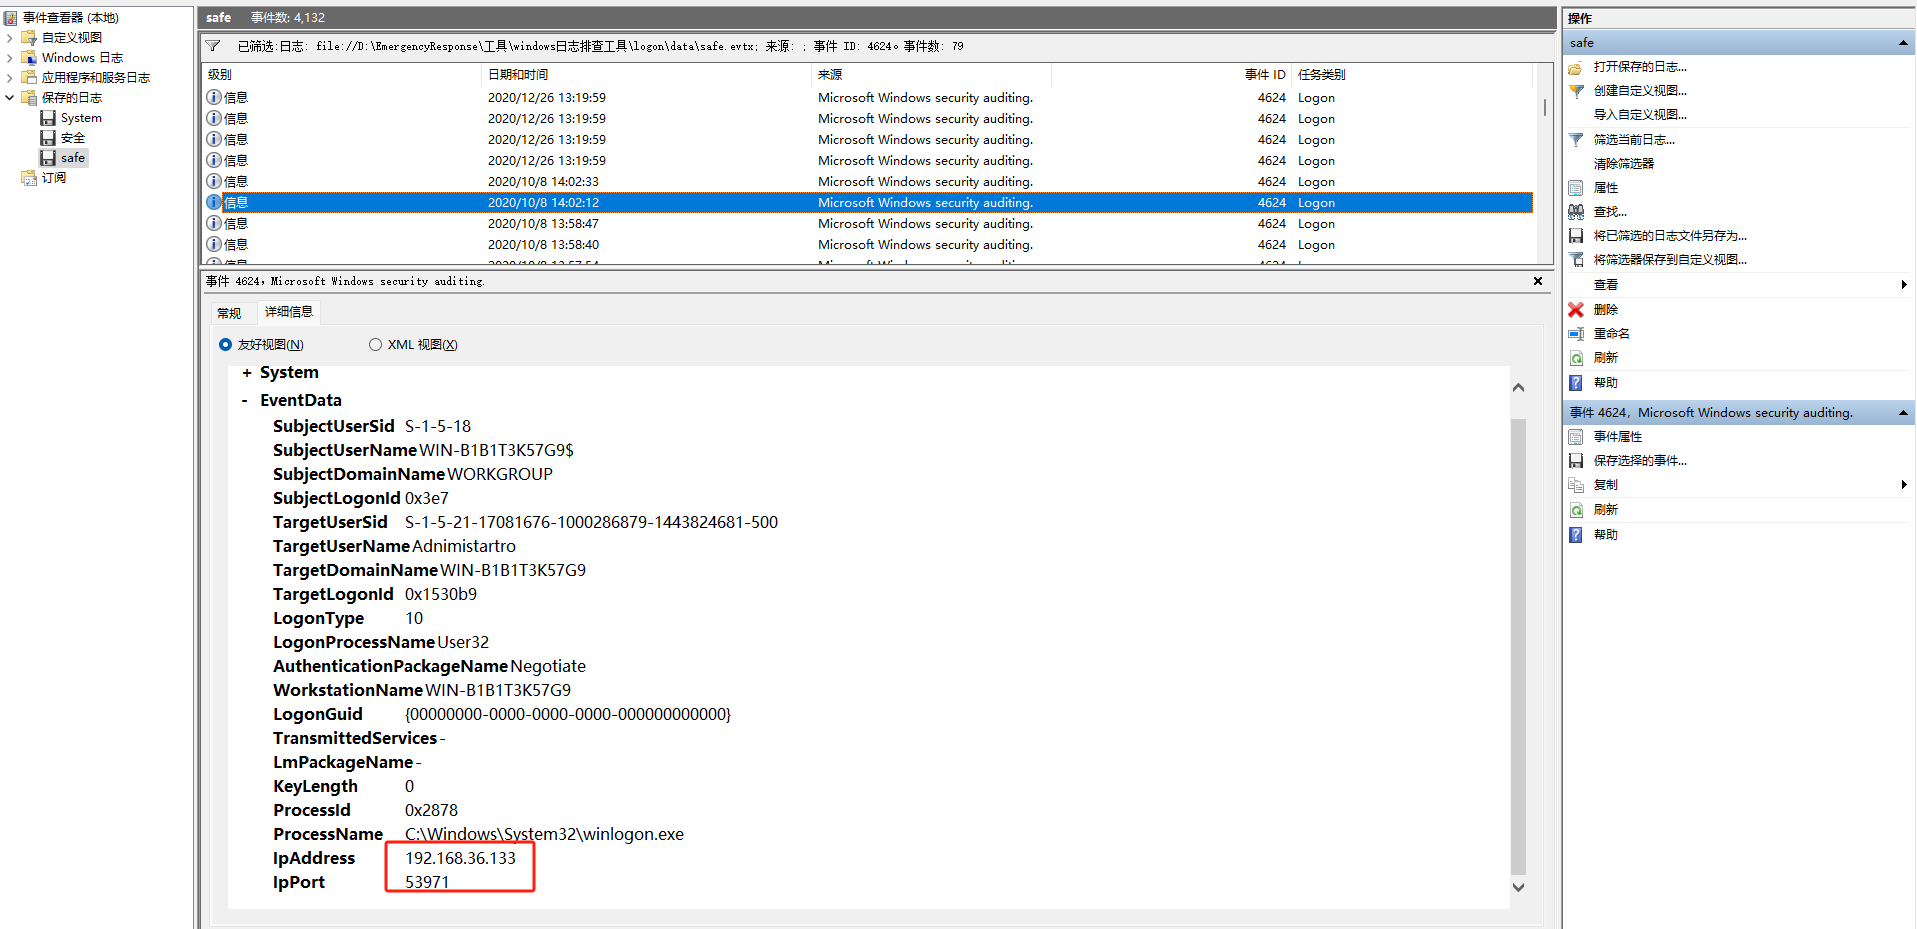Sort by 事件 ID column header

pyautogui.click(x=1171, y=75)
